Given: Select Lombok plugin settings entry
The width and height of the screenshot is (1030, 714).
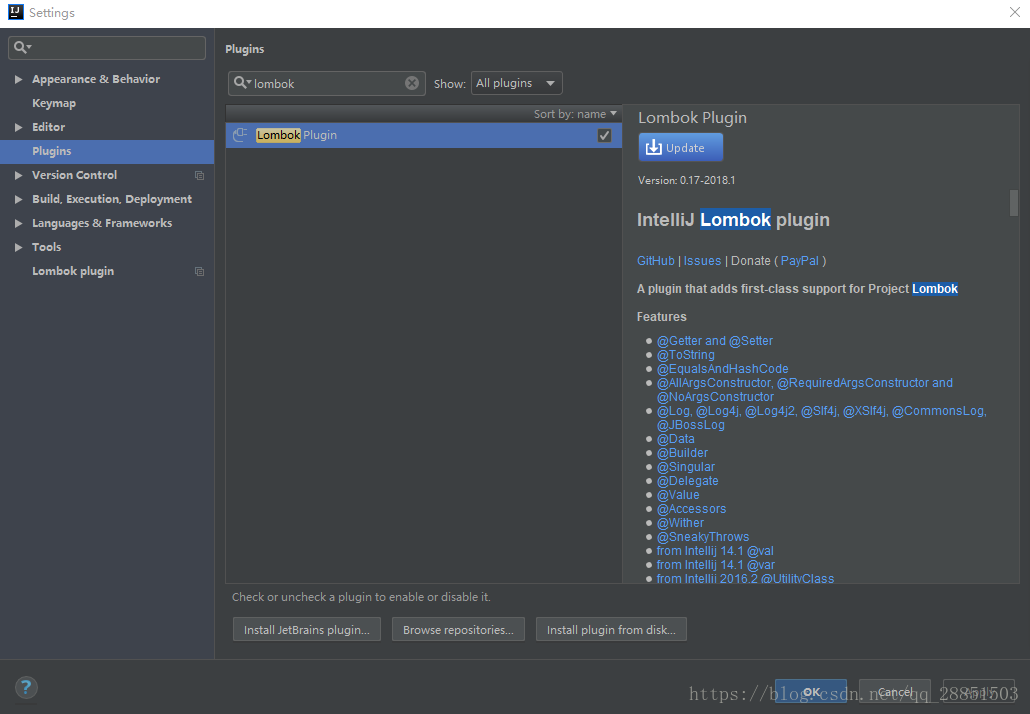Looking at the screenshot, I should [73, 271].
